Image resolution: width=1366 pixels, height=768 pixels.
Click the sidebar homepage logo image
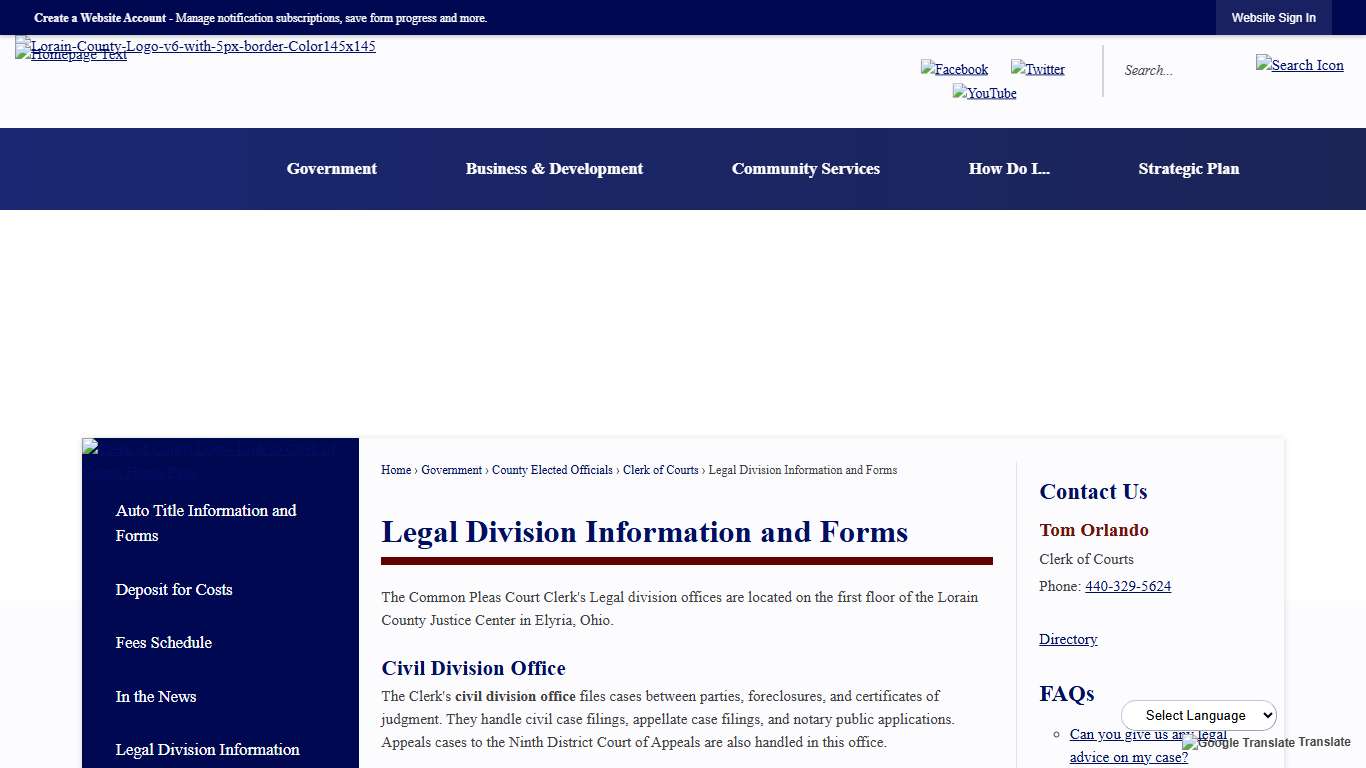pos(210,456)
